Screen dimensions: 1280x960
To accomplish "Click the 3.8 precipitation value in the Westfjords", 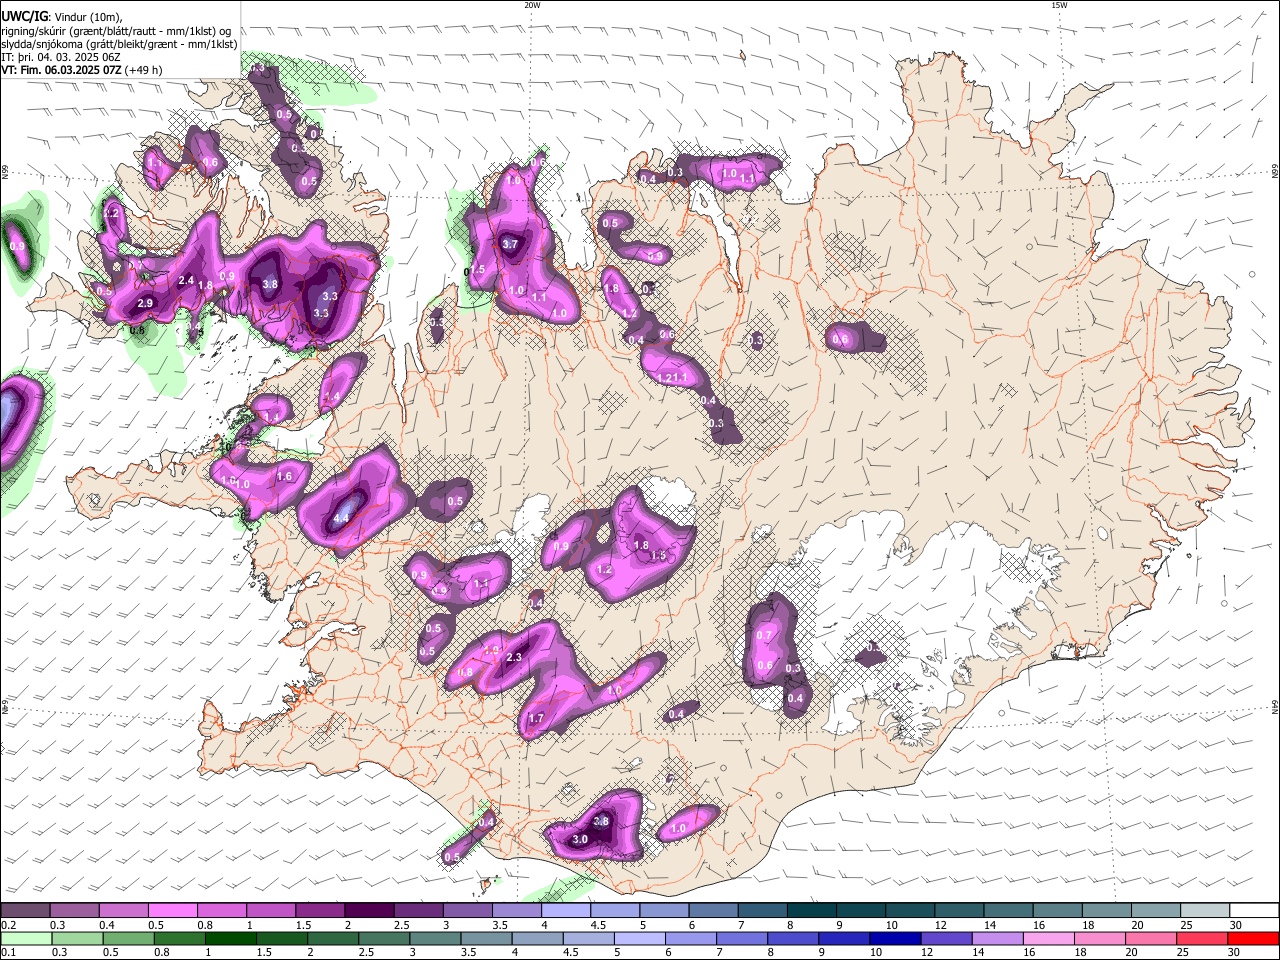I will [270, 284].
